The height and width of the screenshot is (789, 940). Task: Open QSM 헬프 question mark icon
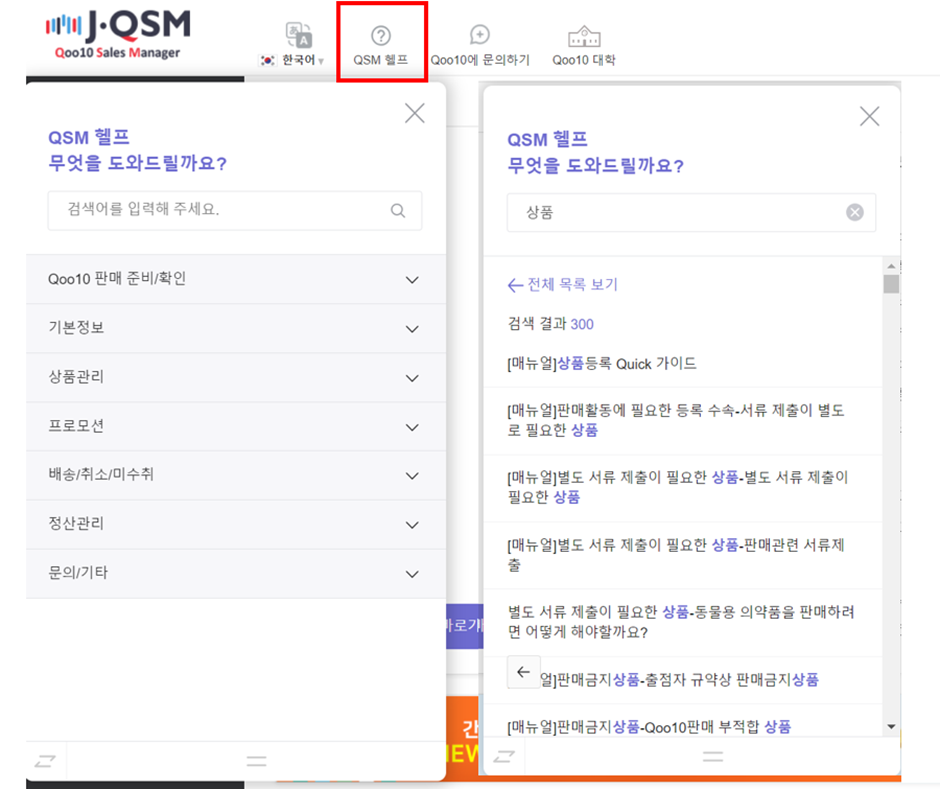[x=381, y=35]
